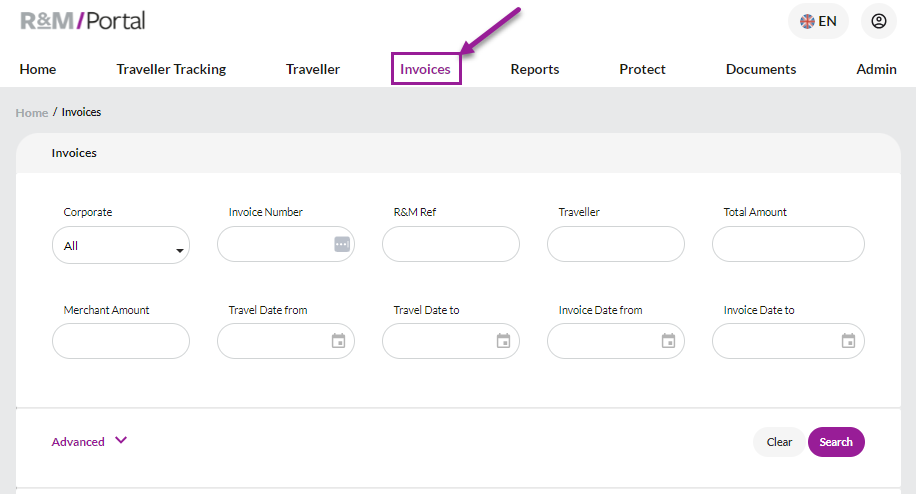Open the Documents menu item
916x494 pixels.
click(761, 69)
